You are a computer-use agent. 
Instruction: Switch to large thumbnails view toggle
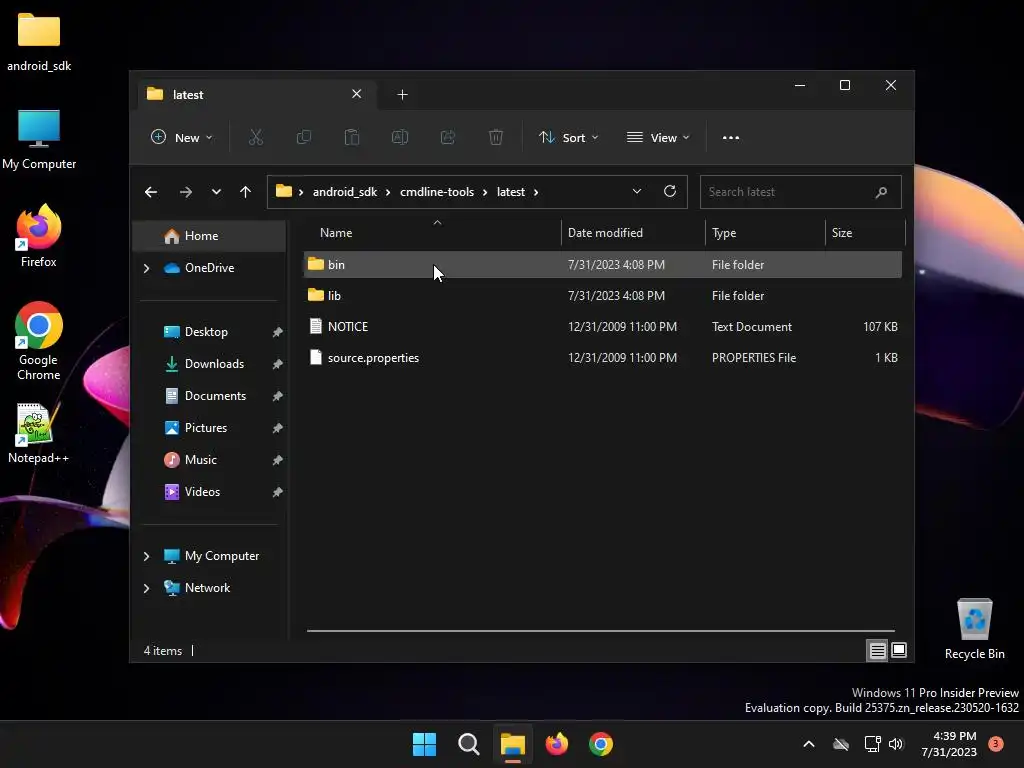point(899,650)
